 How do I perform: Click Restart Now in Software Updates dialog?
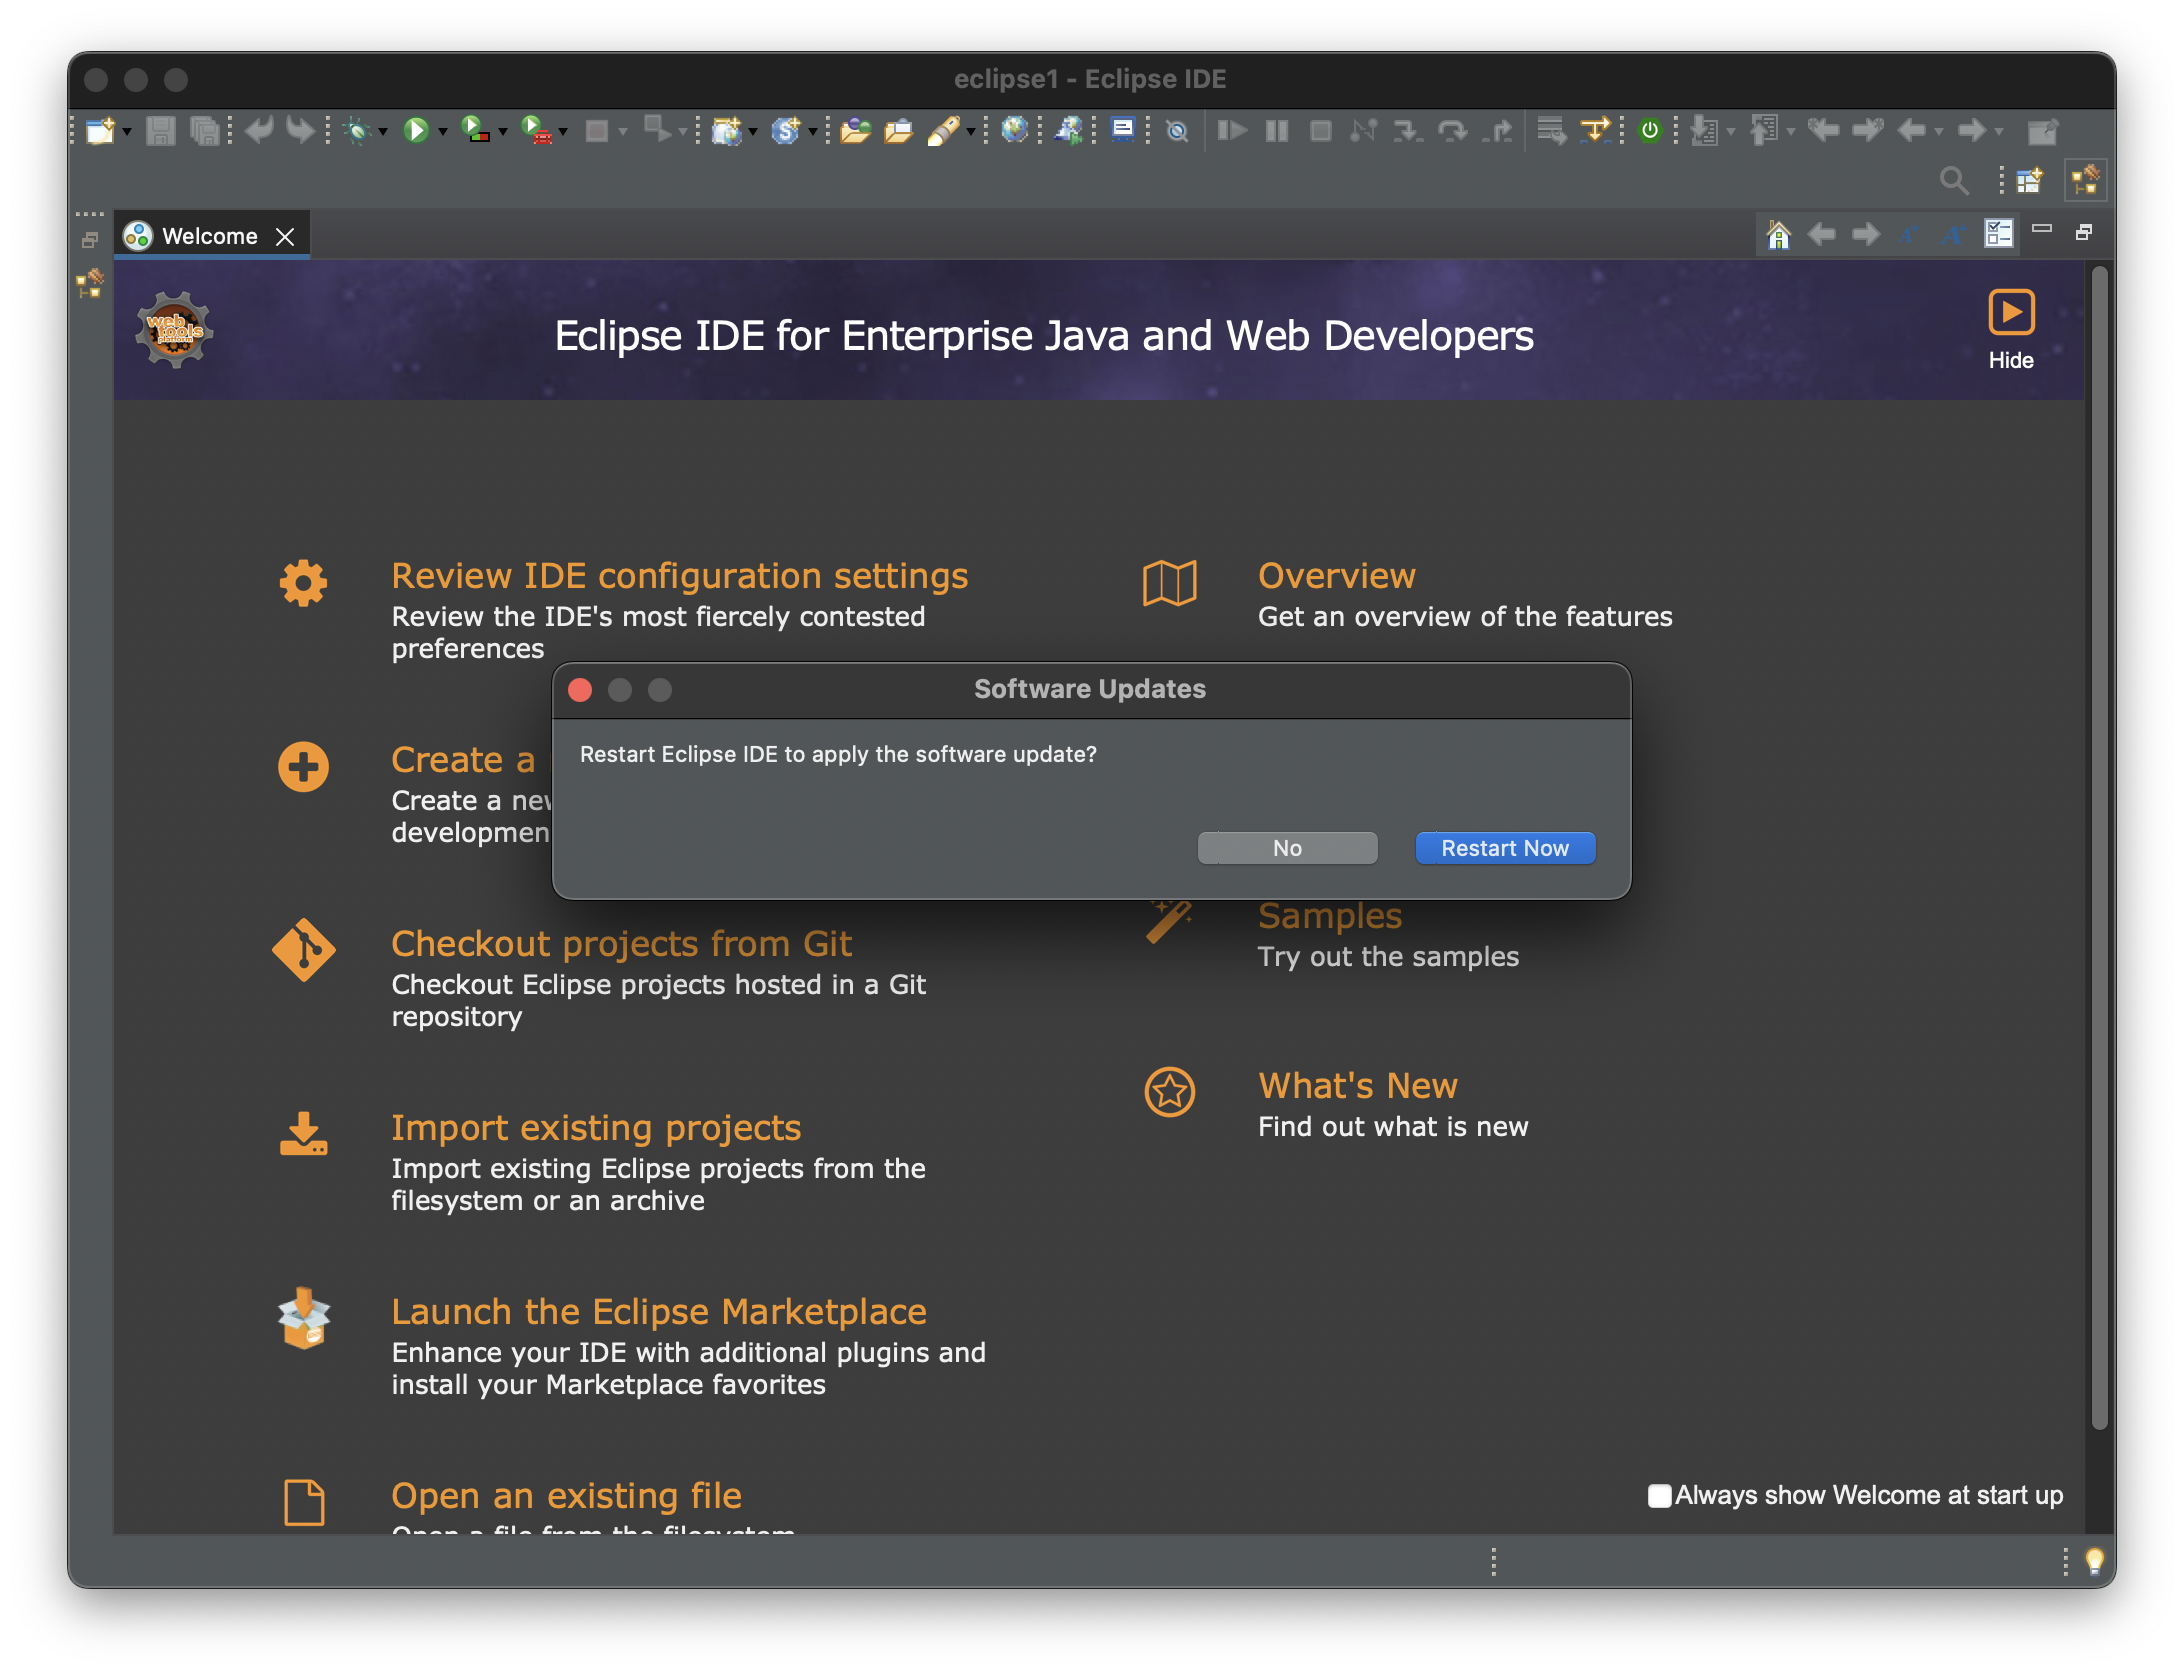(x=1504, y=848)
